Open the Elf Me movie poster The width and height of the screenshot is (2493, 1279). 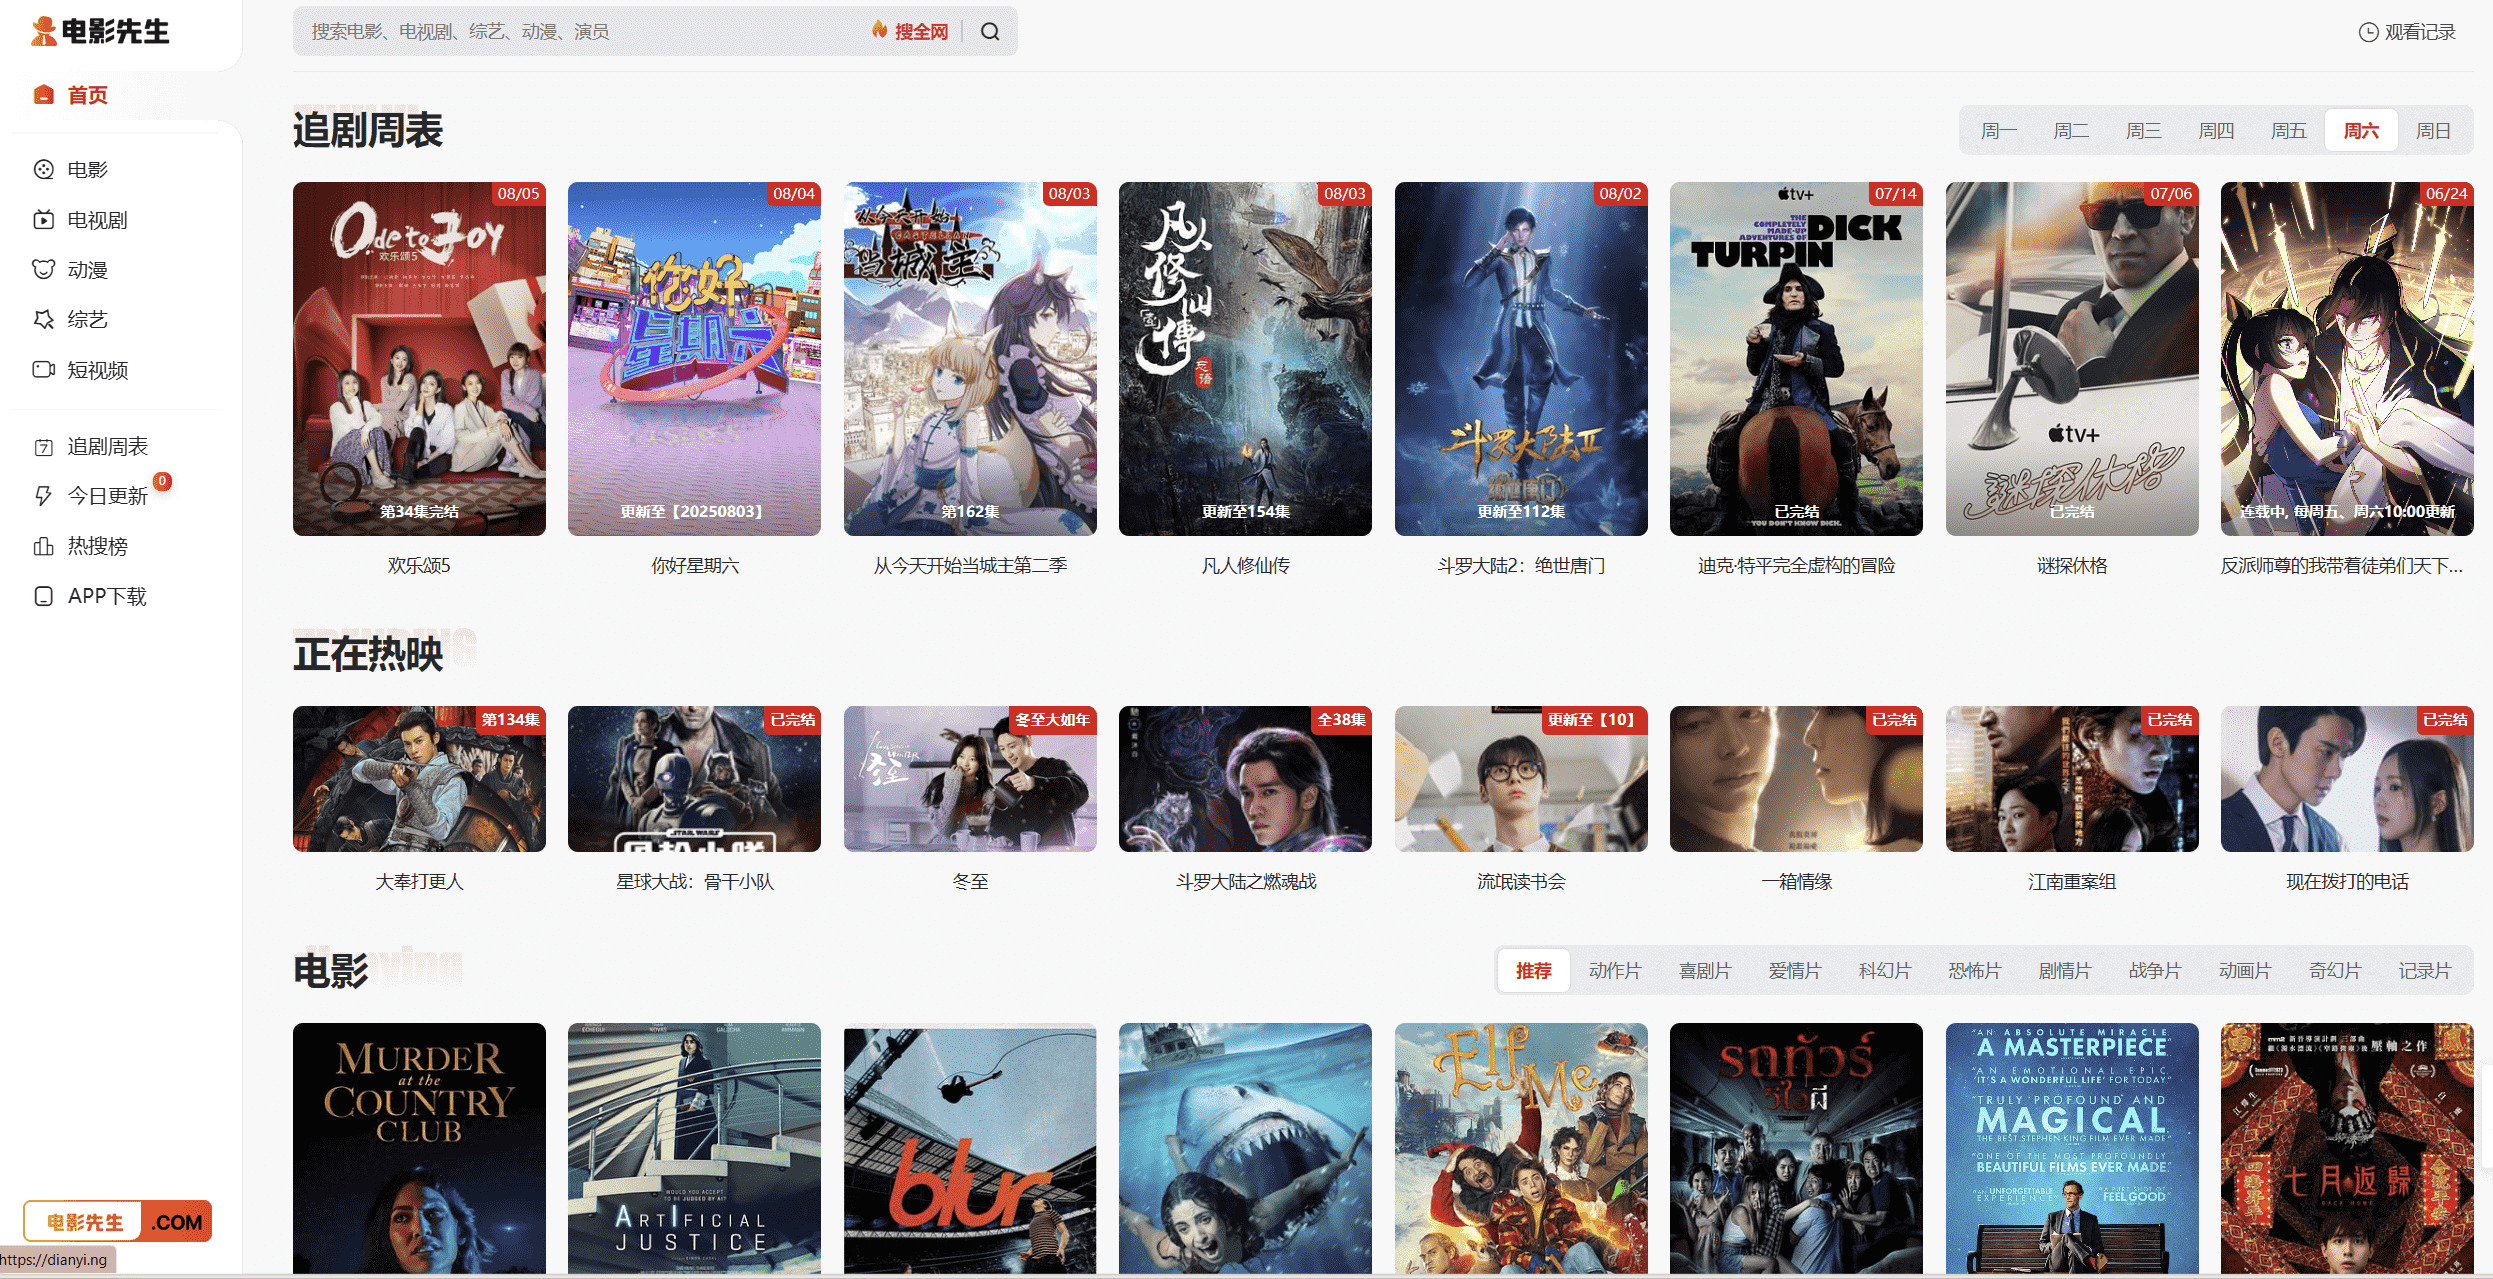coord(1521,1148)
